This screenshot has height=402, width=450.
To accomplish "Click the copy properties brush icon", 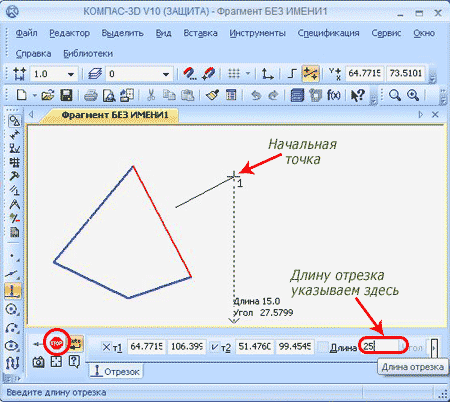I will pos(212,95).
